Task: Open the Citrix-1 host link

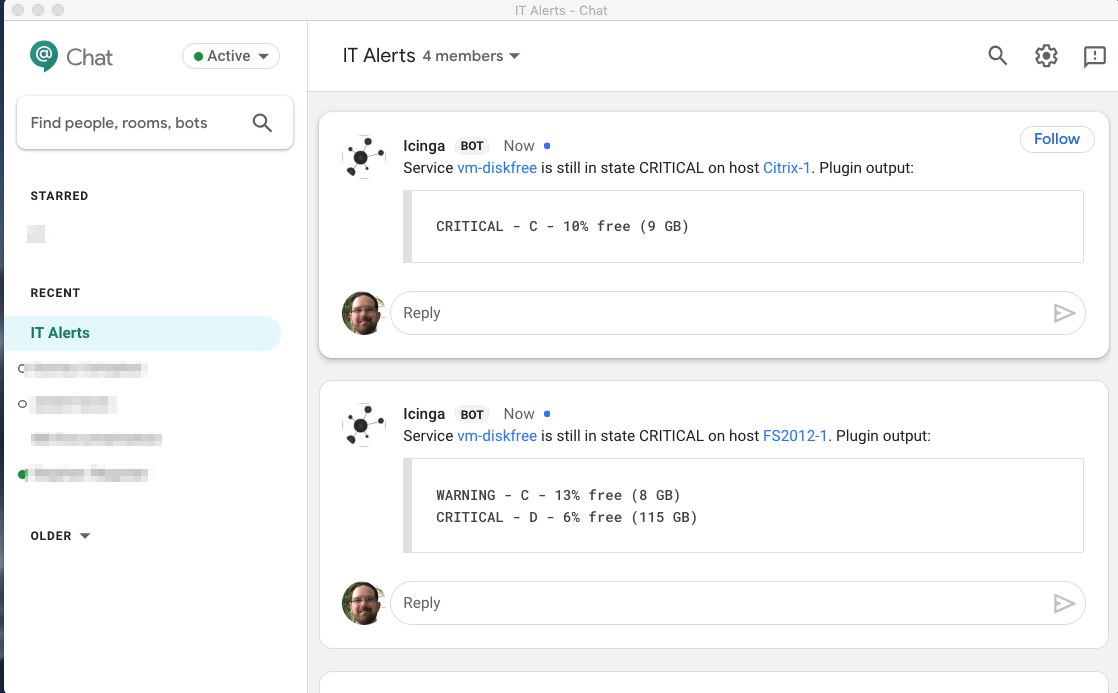Action: click(x=786, y=168)
